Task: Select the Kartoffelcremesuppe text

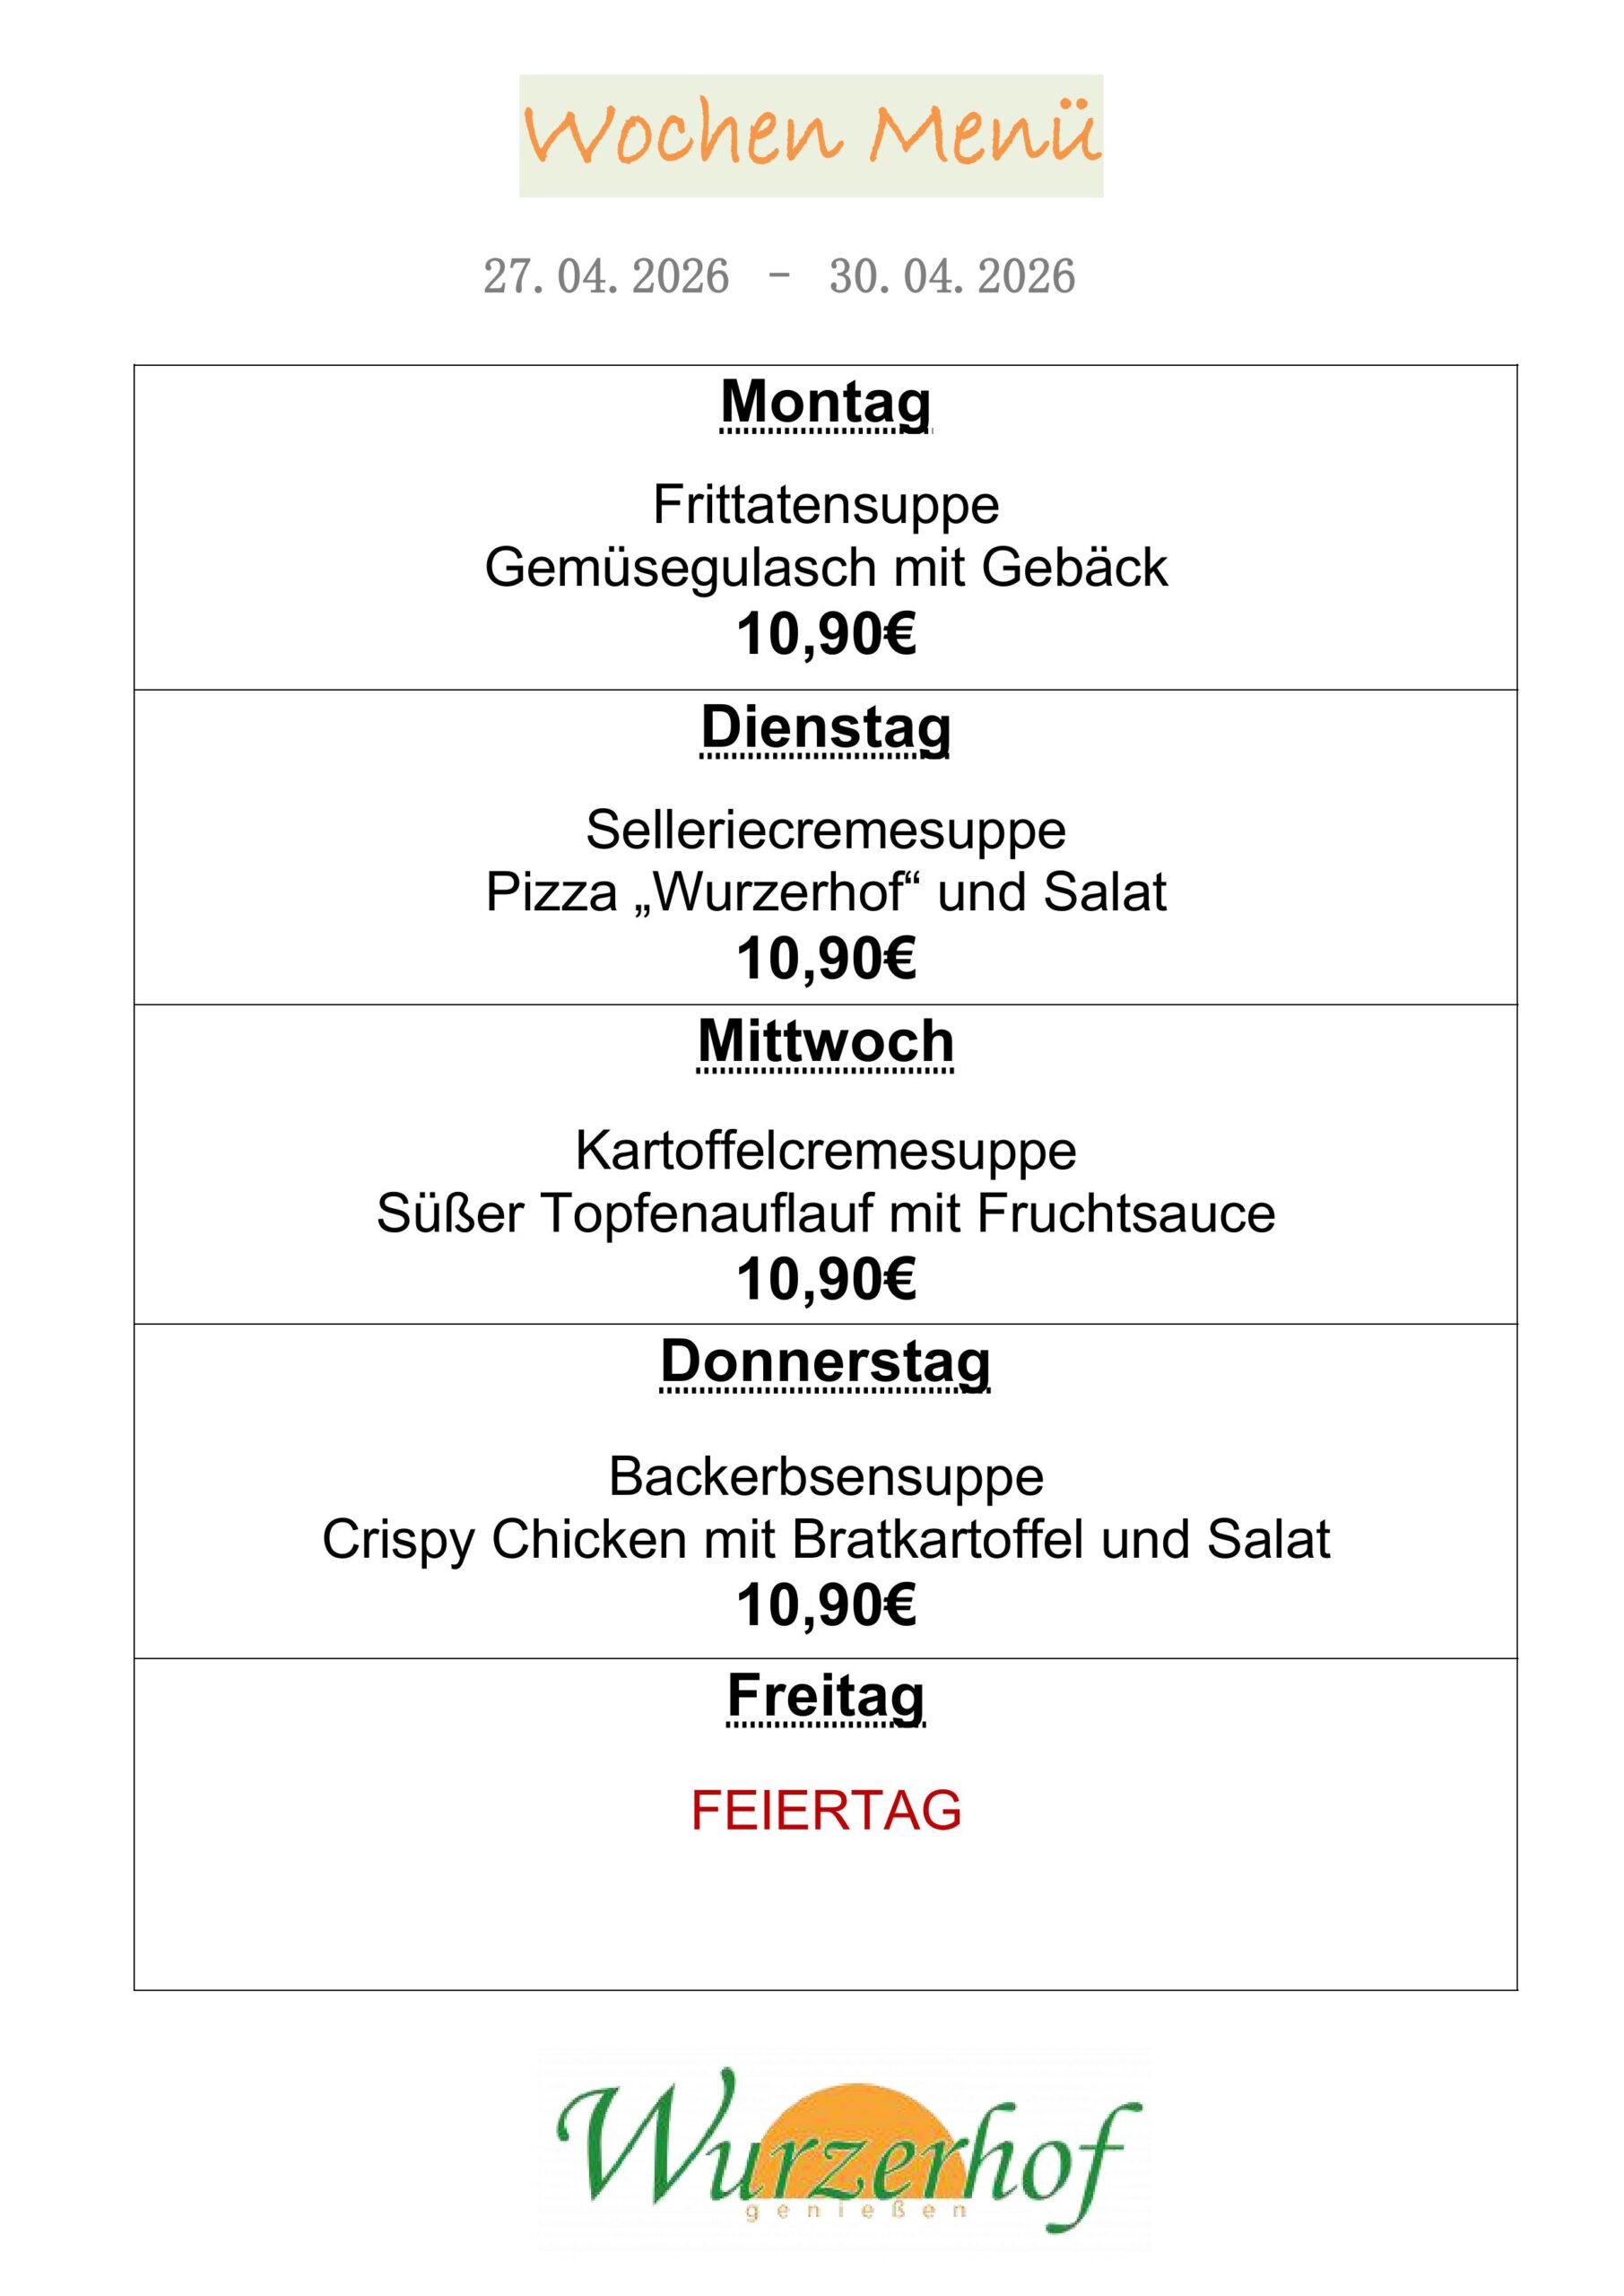Action: tap(826, 1150)
